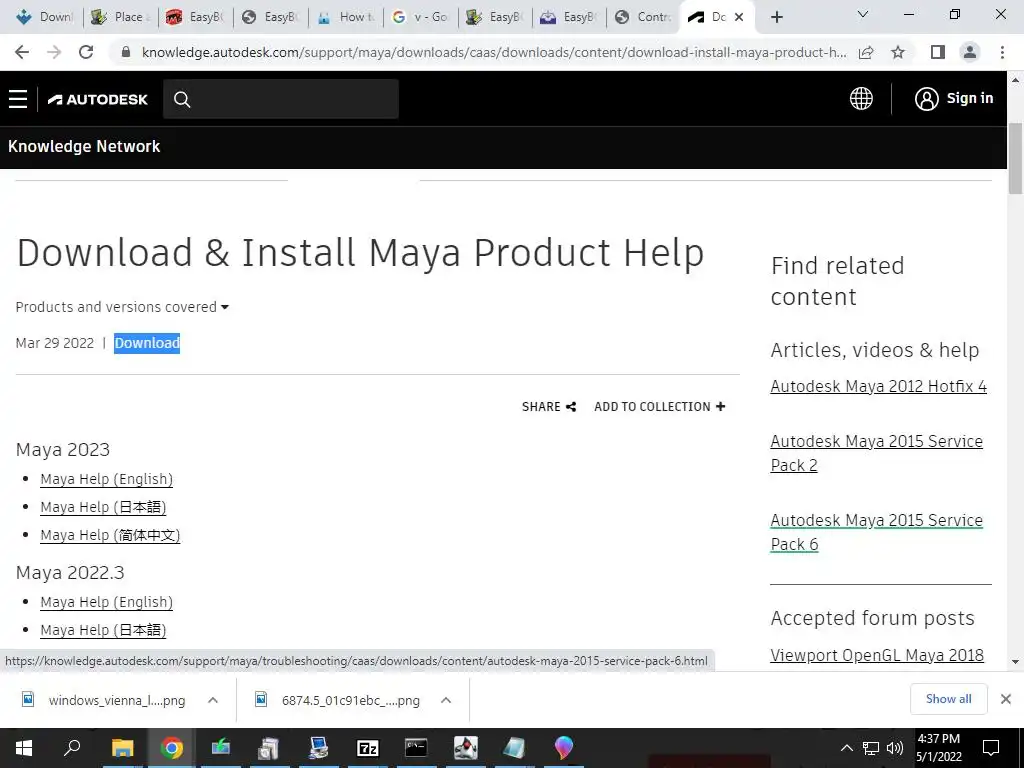
Task: Click Show all downloads
Action: click(948, 699)
